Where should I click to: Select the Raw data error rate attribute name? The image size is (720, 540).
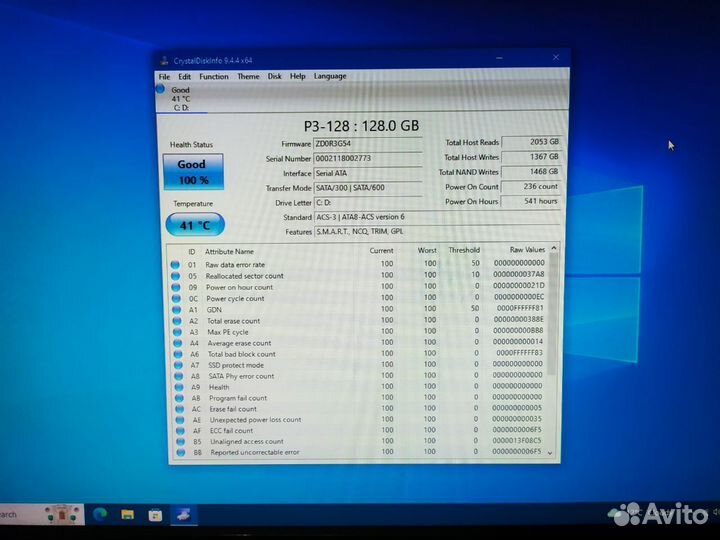tap(235, 265)
